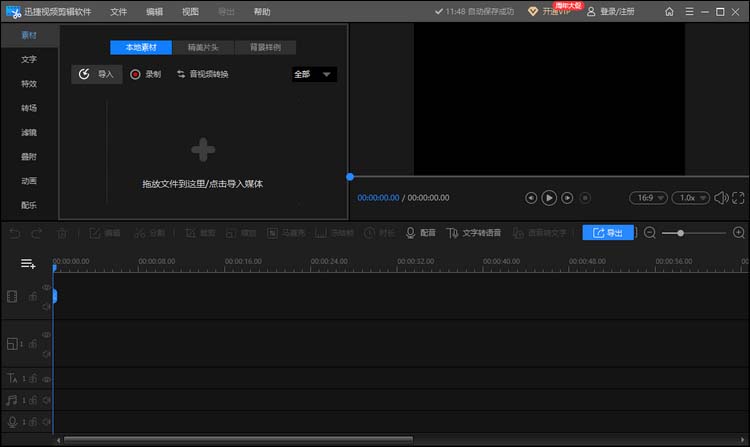Select the 编辑 edit tool
This screenshot has width=750, height=447.
(x=105, y=233)
